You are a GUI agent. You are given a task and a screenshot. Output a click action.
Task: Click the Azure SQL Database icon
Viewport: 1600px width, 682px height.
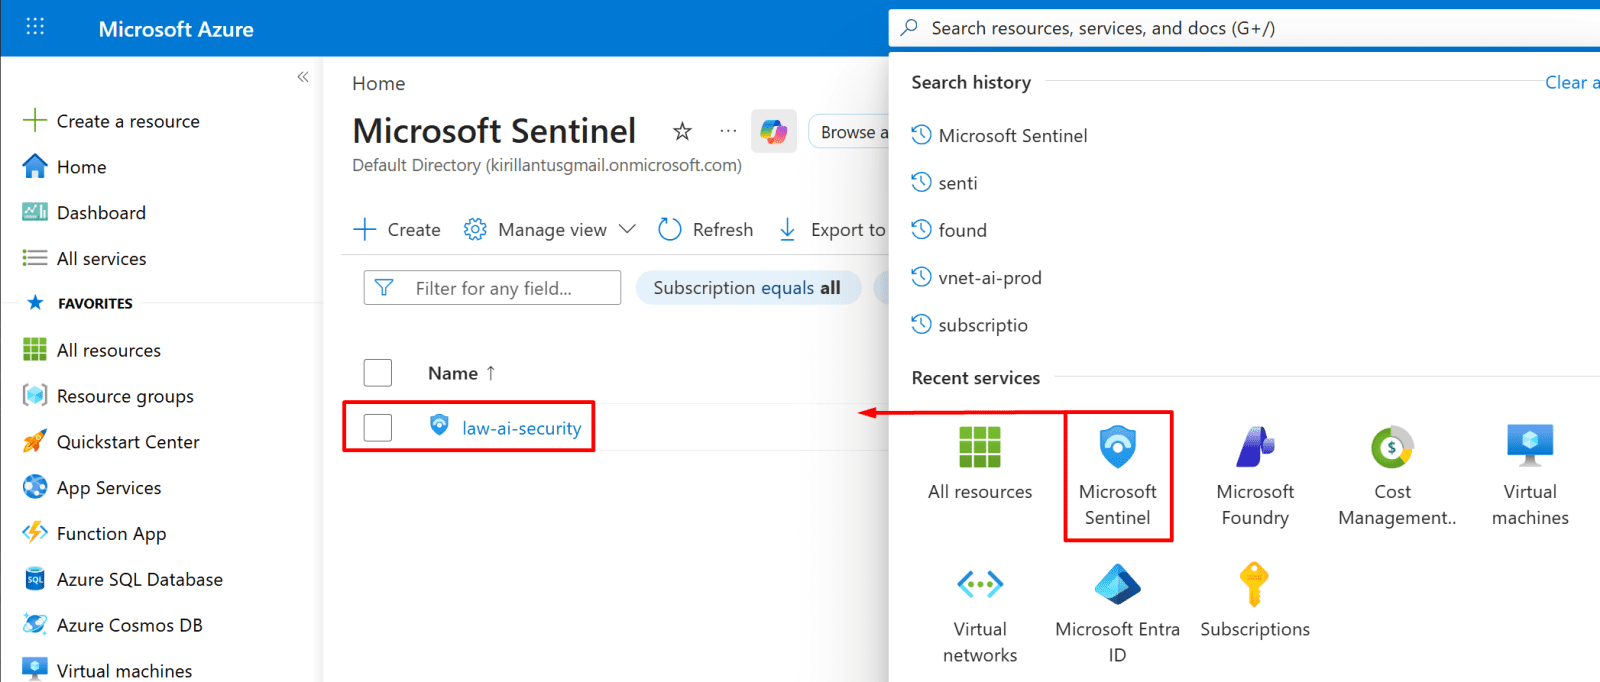coord(35,579)
